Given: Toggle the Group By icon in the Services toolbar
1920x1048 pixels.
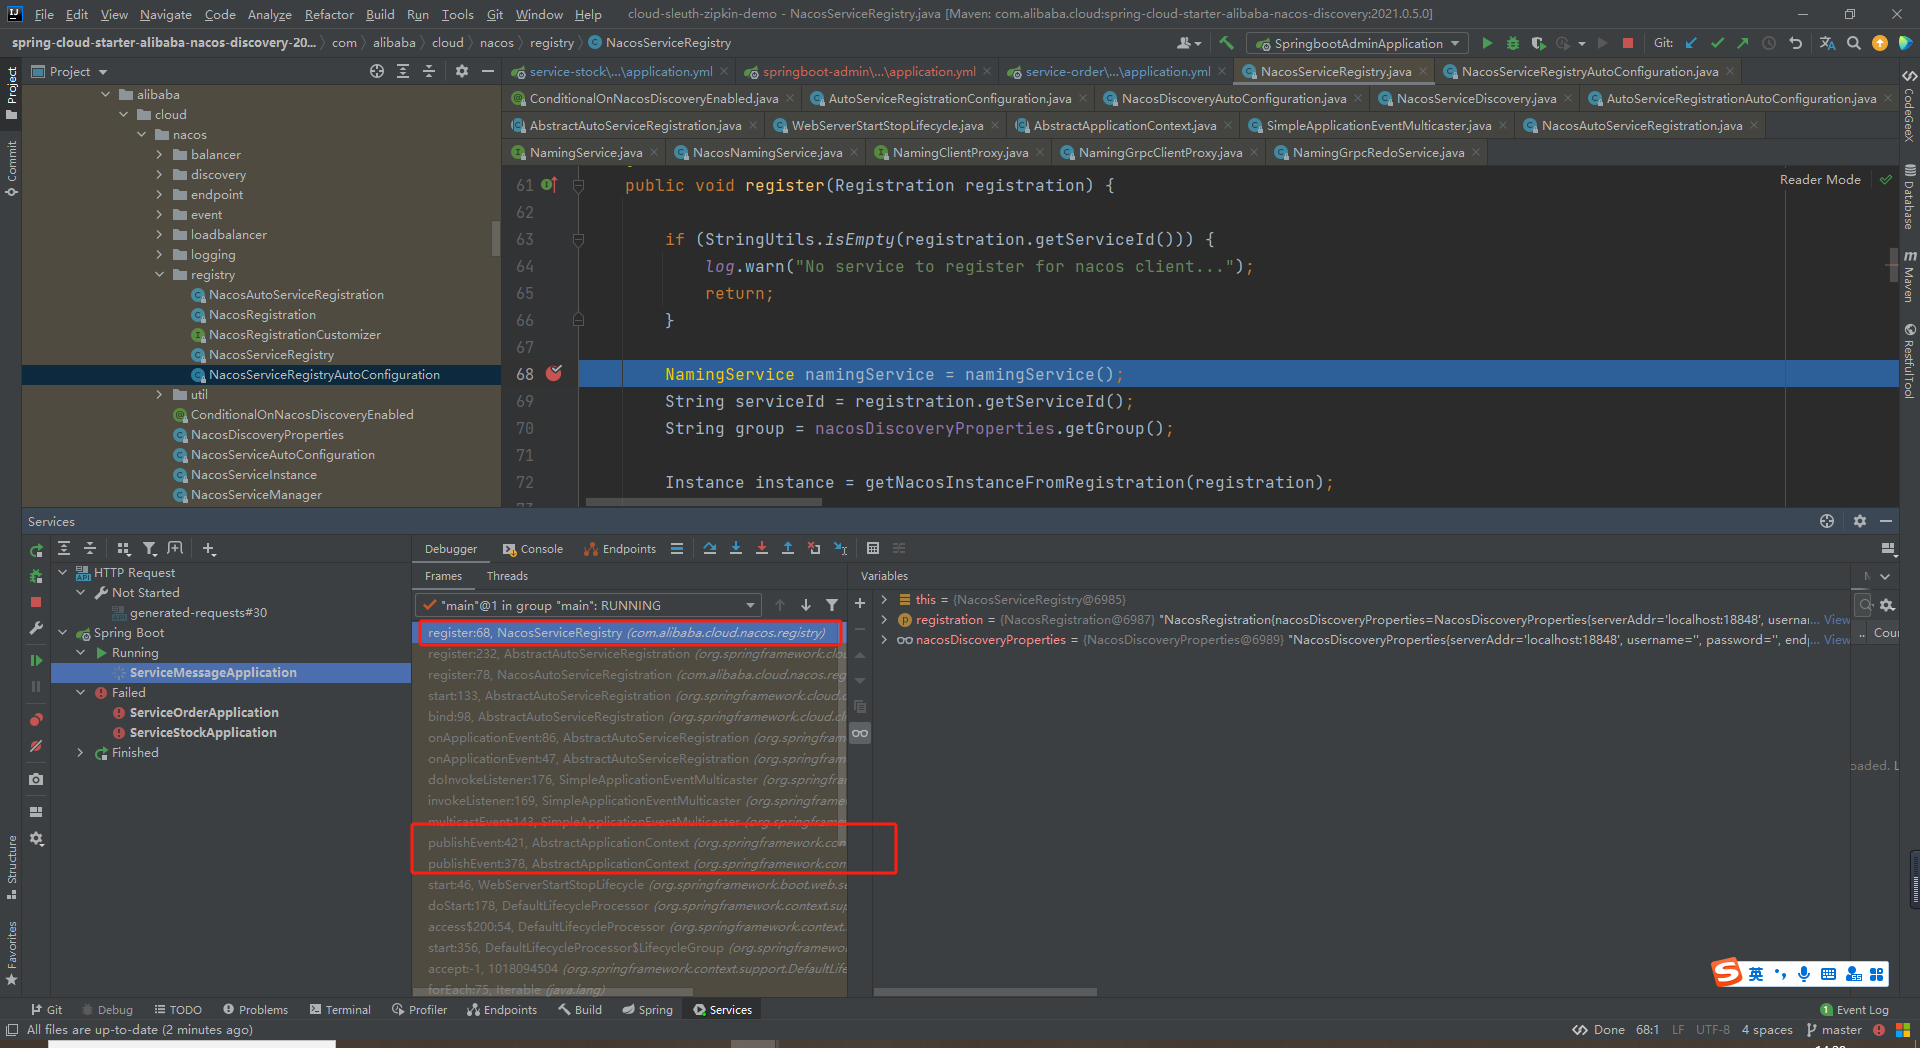Looking at the screenshot, I should (x=124, y=548).
